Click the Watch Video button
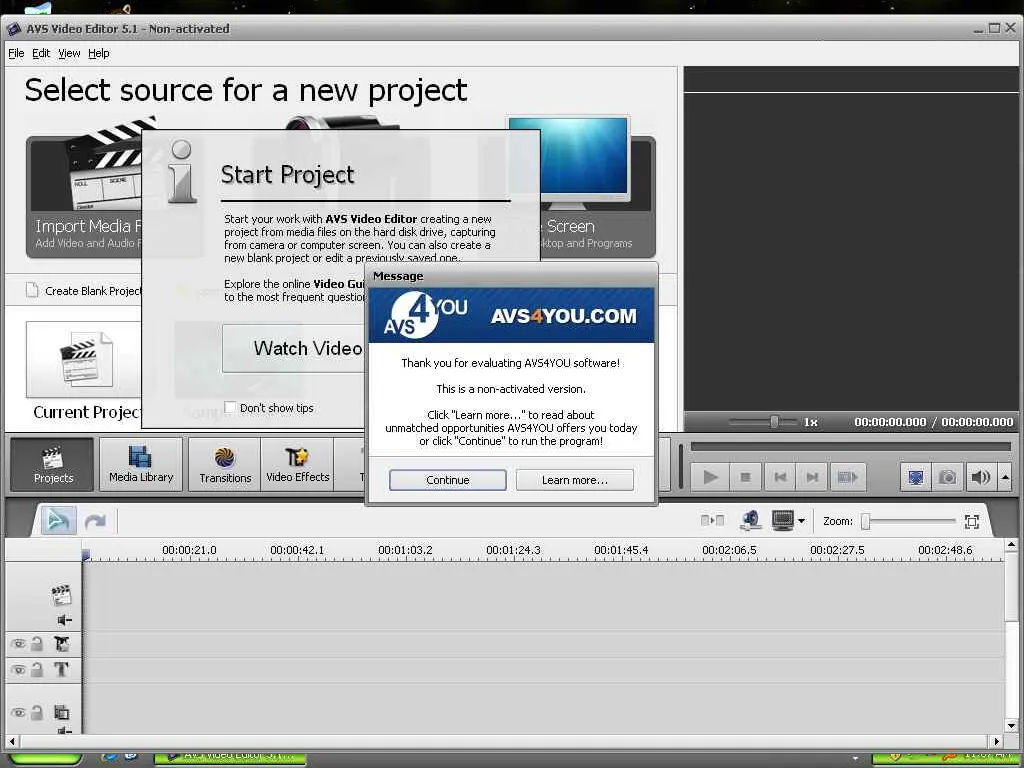Viewport: 1024px width, 768px height. 294,348
